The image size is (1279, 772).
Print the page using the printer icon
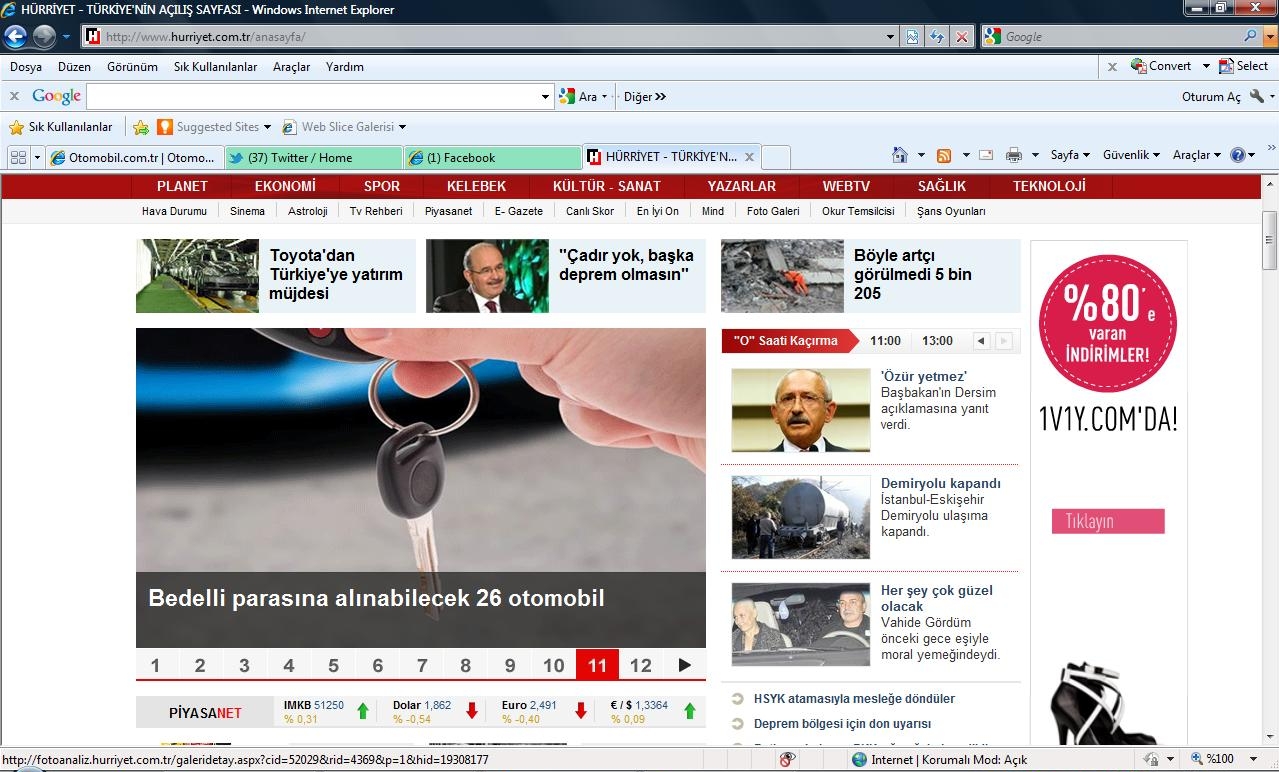(x=1014, y=155)
